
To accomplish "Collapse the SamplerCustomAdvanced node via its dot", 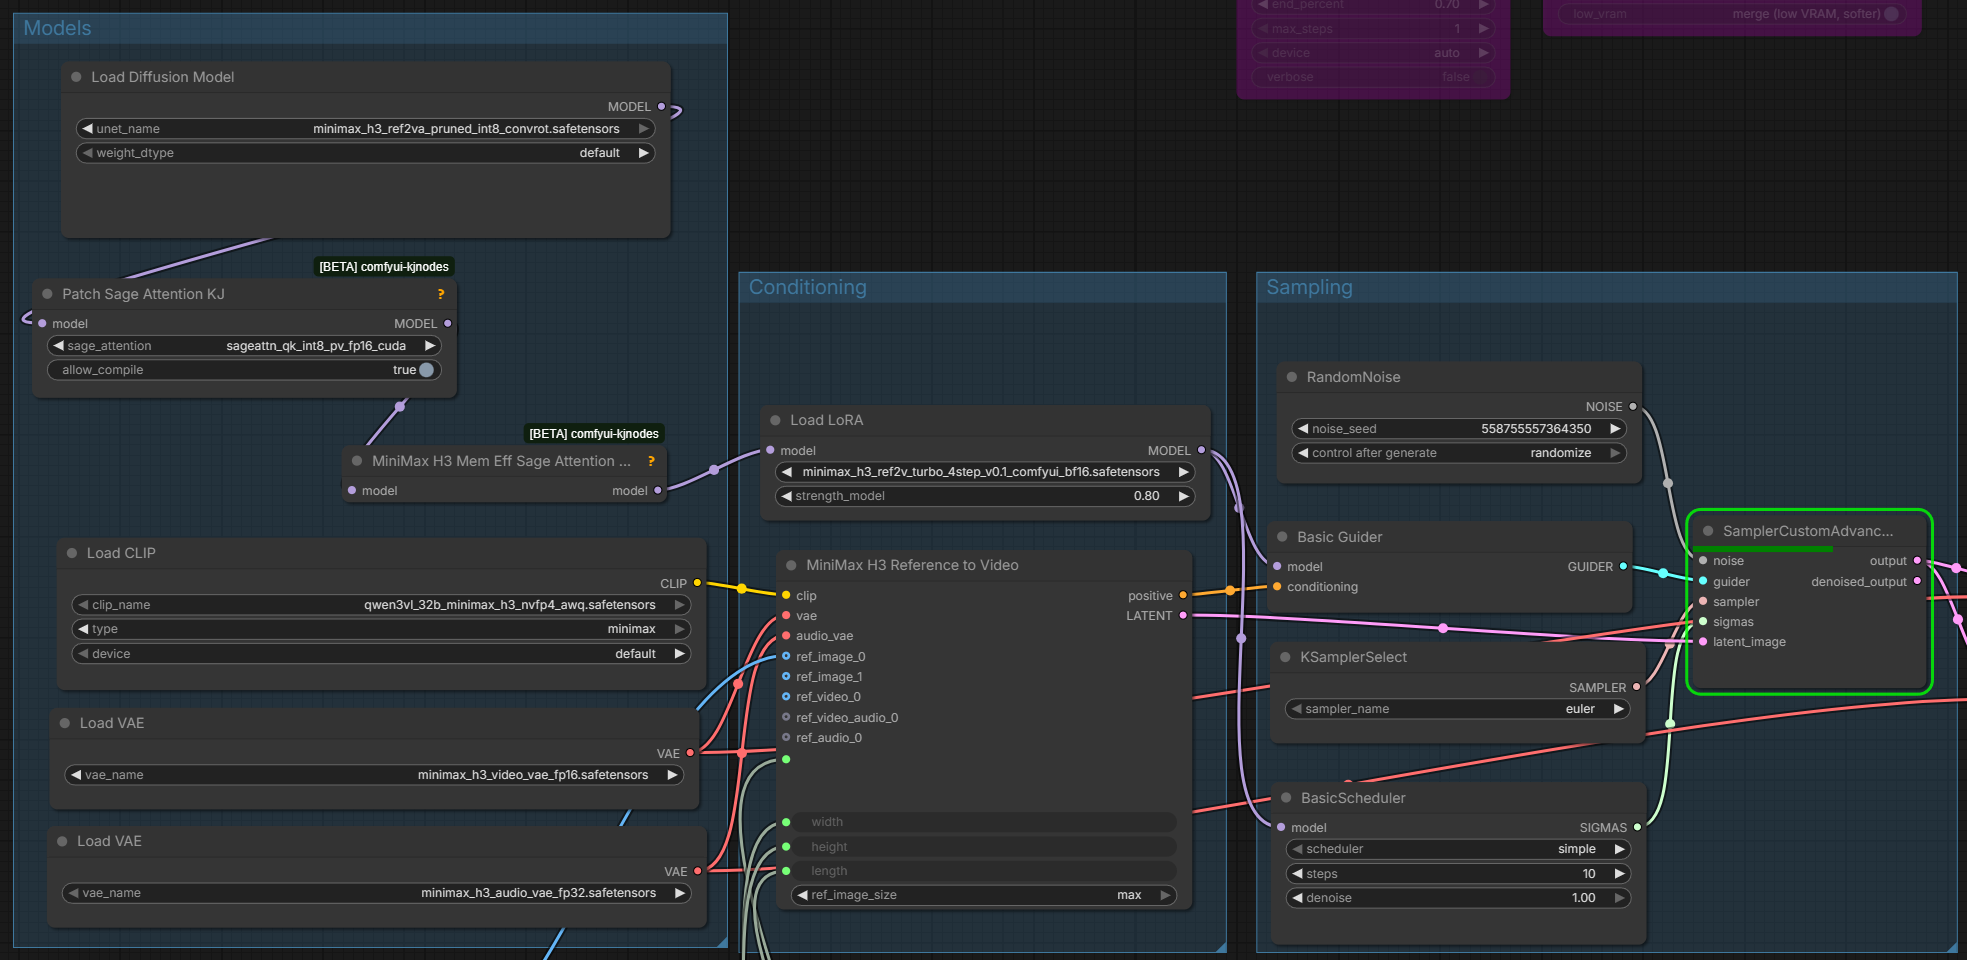I will coord(1708,531).
